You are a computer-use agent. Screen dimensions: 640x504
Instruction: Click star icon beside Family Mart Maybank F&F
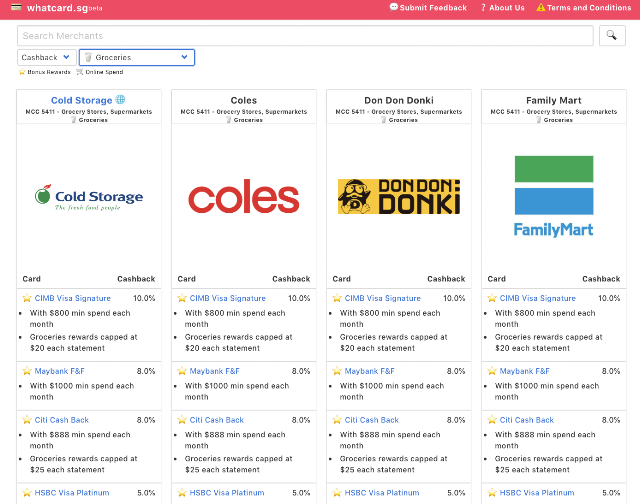(x=492, y=371)
